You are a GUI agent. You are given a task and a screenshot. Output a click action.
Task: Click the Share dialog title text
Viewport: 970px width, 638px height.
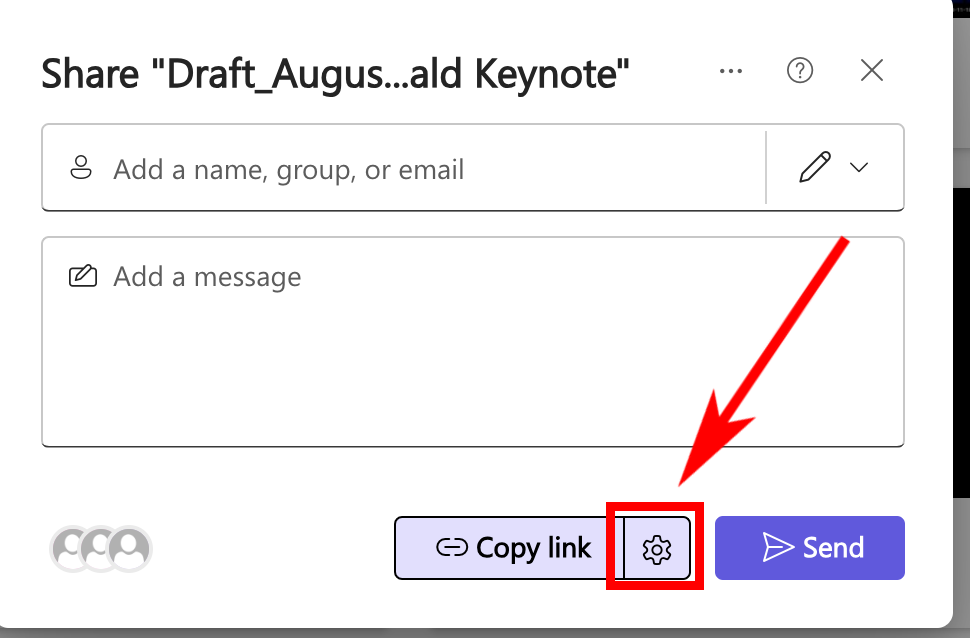[x=335, y=73]
